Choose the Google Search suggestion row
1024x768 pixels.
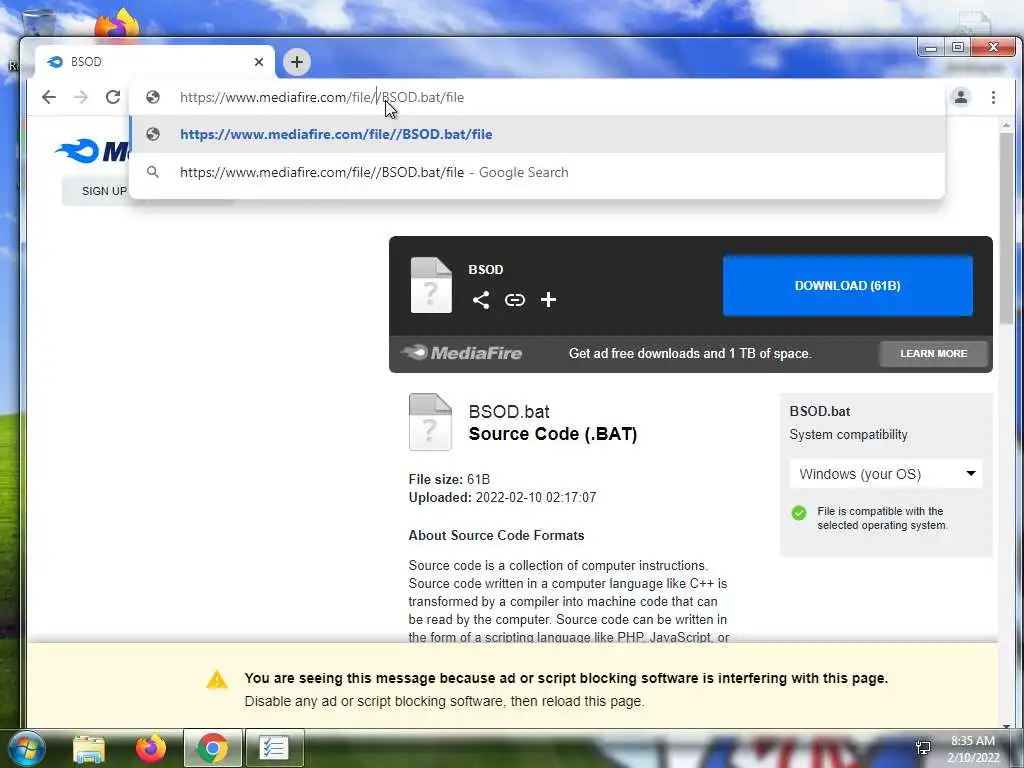(x=537, y=172)
